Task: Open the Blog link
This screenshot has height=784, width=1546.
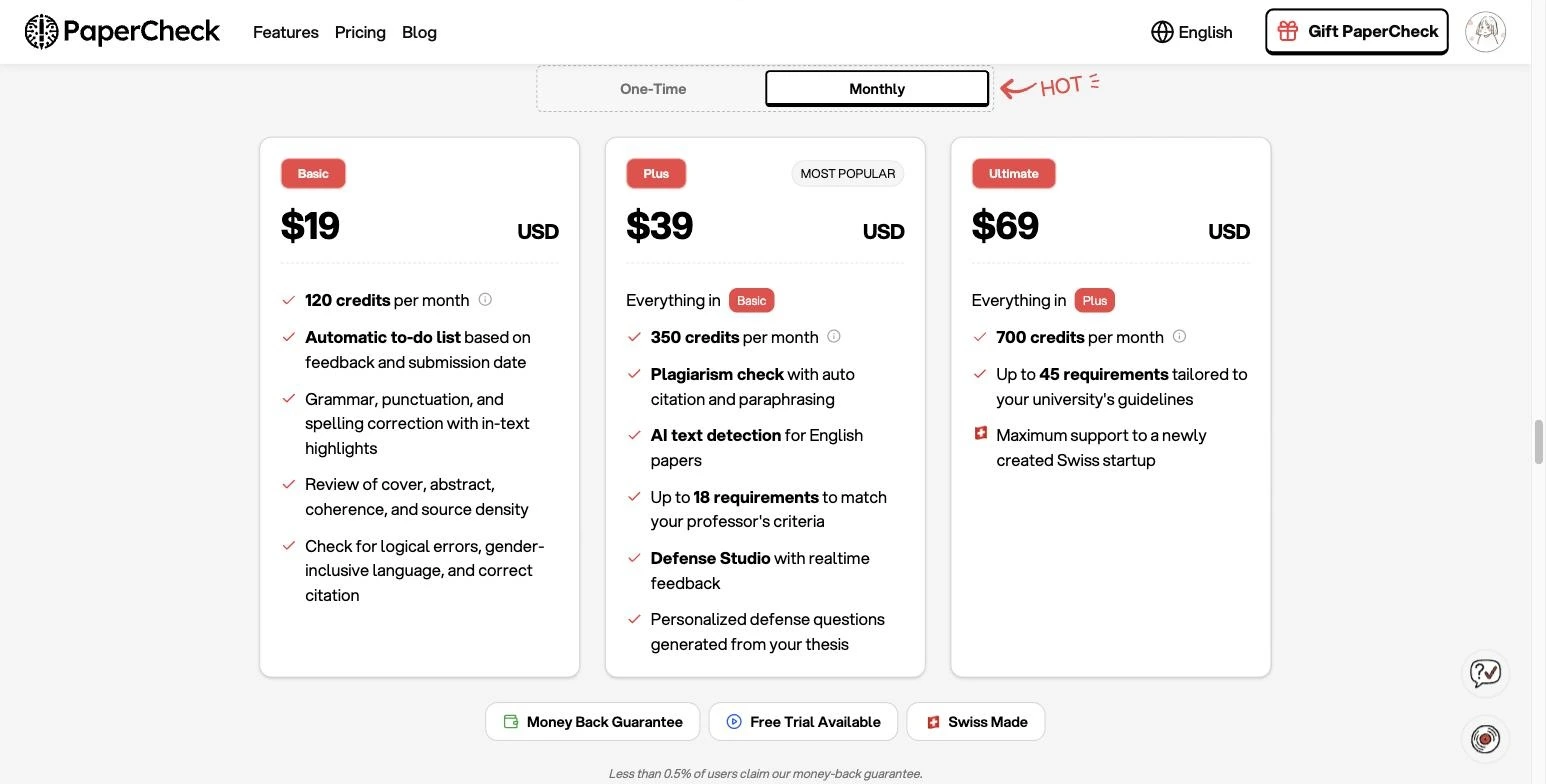Action: (419, 32)
